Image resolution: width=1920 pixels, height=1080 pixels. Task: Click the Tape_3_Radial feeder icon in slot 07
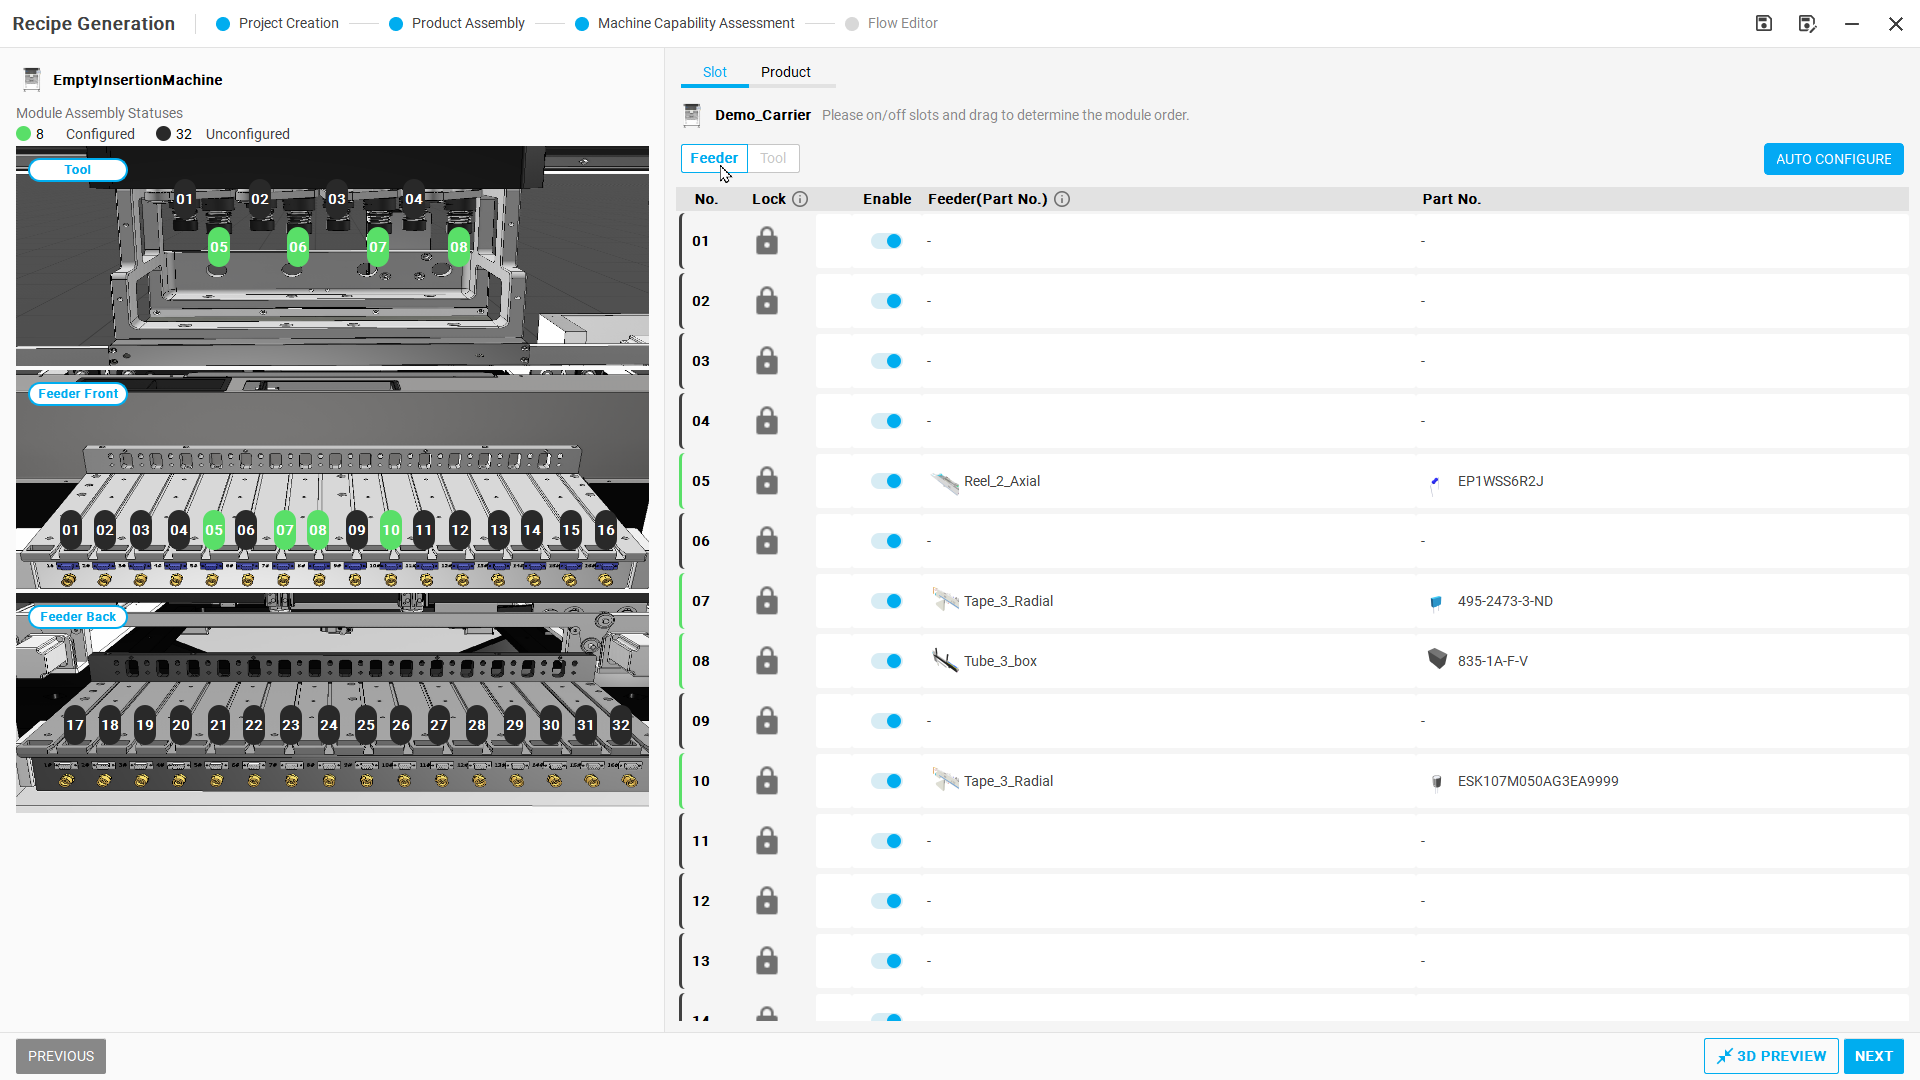[945, 601]
